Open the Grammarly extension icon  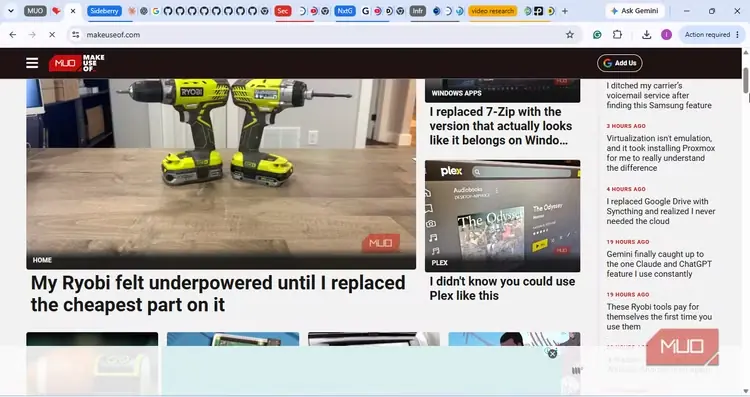pos(597,34)
